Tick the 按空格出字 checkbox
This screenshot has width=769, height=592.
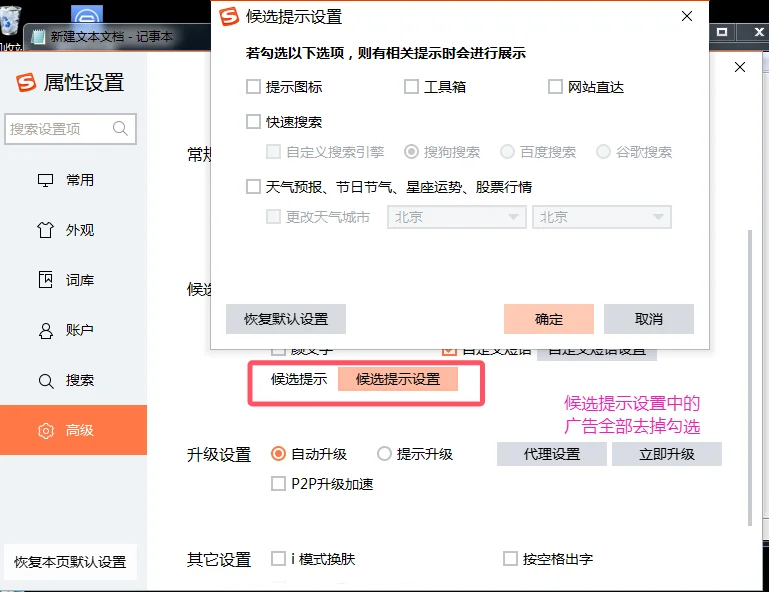tap(510, 559)
